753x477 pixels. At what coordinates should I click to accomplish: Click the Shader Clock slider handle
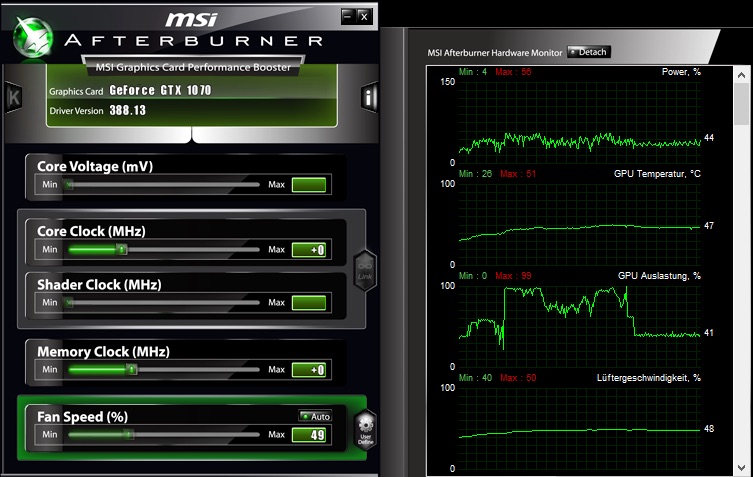coord(70,303)
